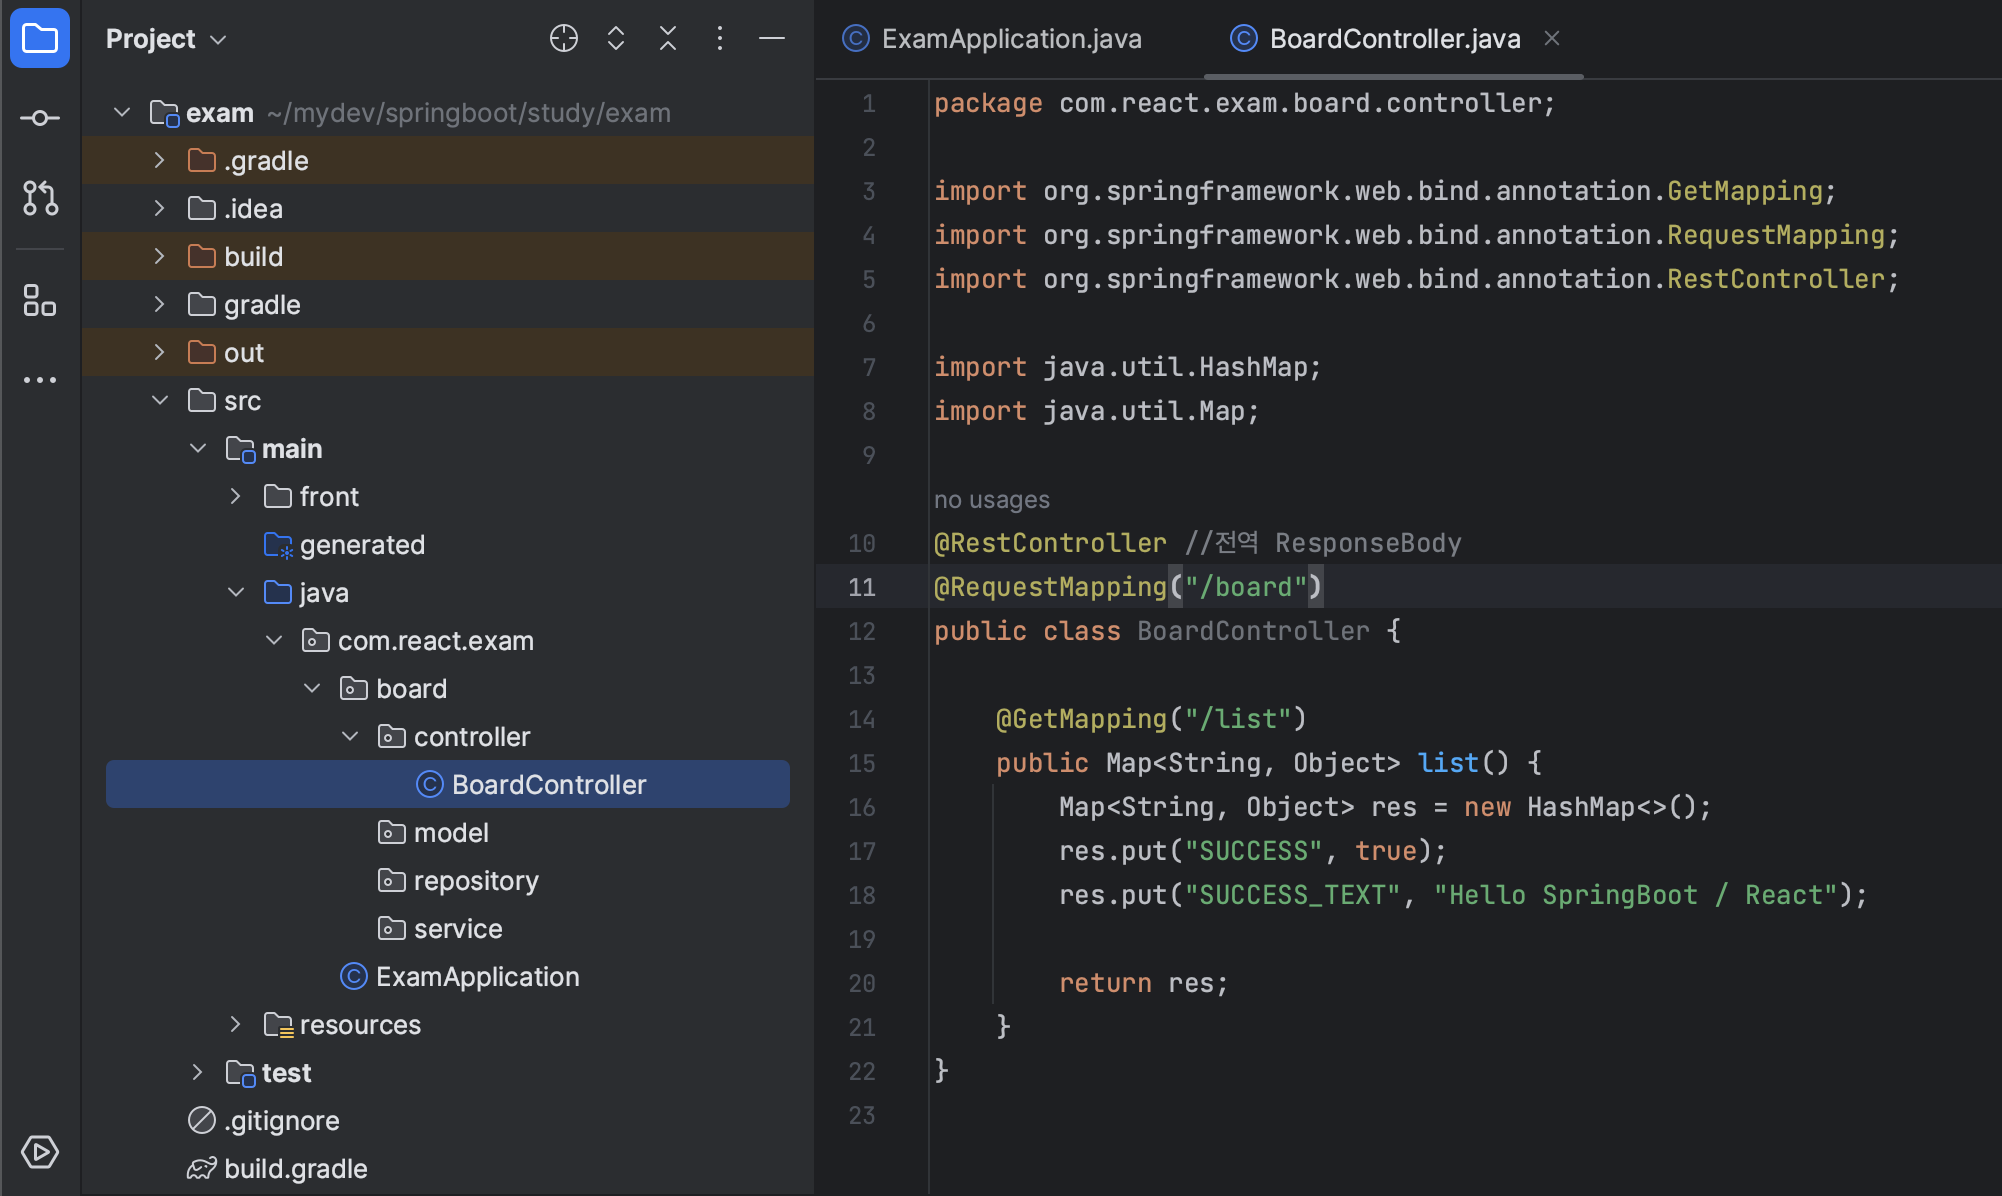This screenshot has height=1196, width=2002.
Task: Select ExamApplication class in tree
Action: 476,977
